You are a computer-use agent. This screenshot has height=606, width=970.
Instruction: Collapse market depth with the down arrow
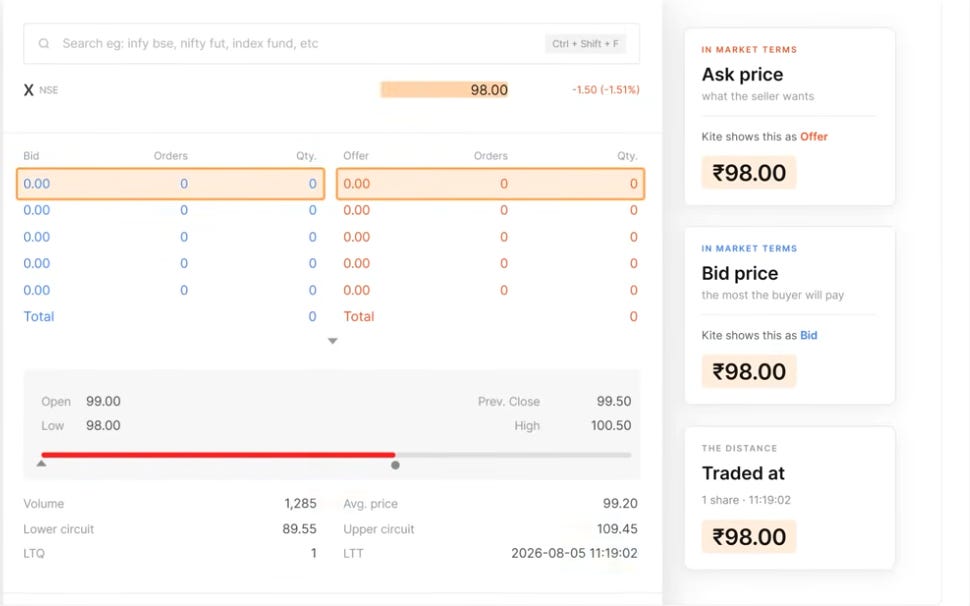pos(332,341)
